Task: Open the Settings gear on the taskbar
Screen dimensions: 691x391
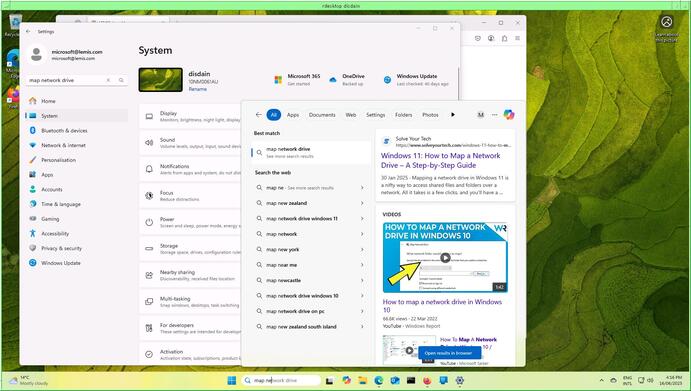Action: pos(460,380)
